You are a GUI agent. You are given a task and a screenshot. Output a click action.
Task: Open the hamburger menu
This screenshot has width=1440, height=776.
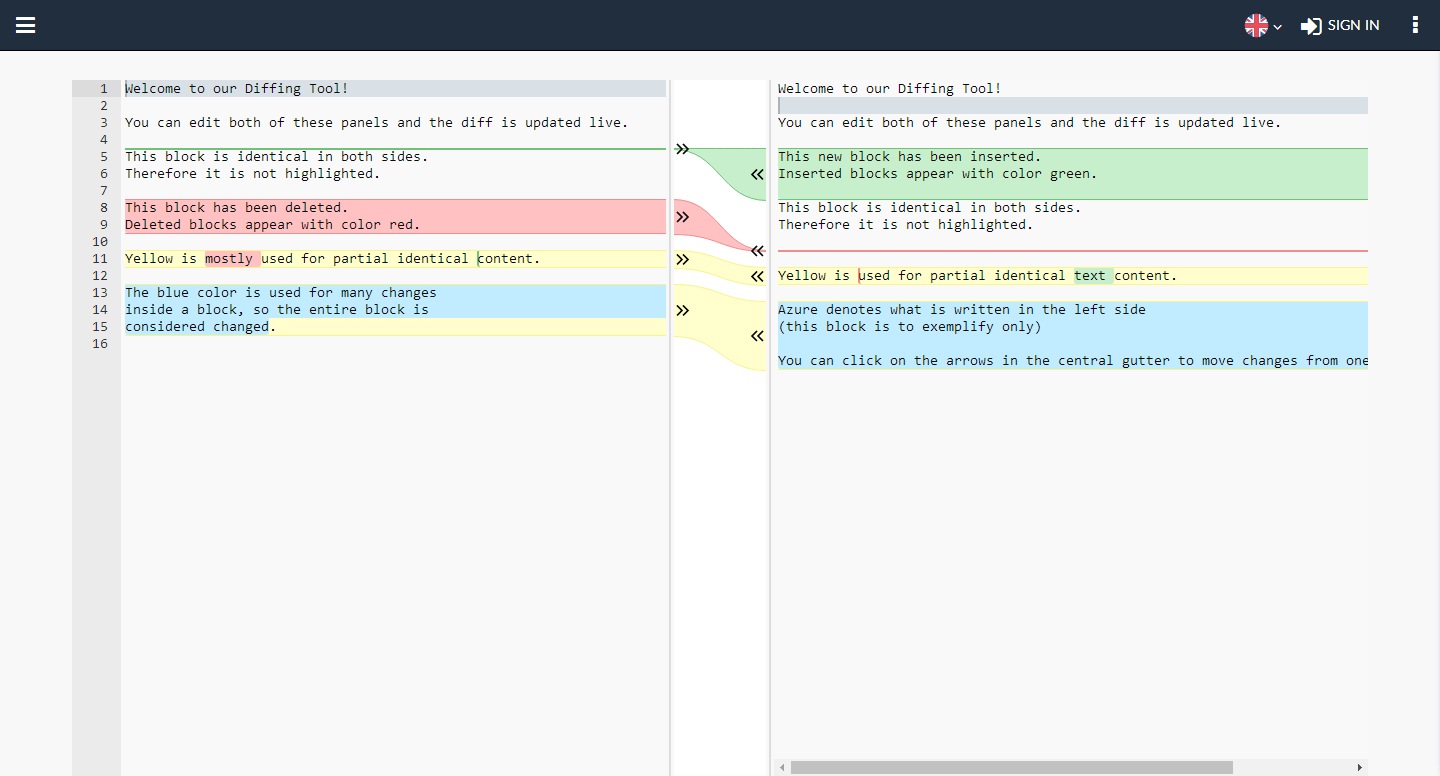tap(26, 25)
